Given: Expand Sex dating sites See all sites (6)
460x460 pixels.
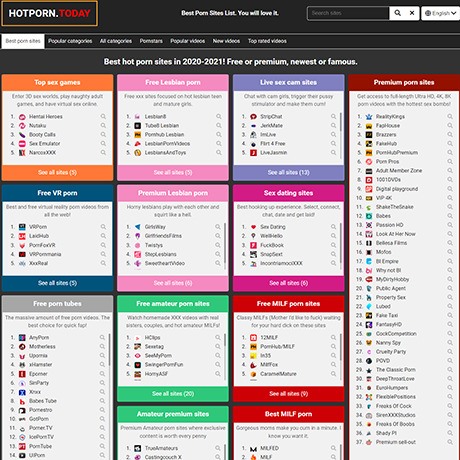Looking at the screenshot, I should point(289,283).
